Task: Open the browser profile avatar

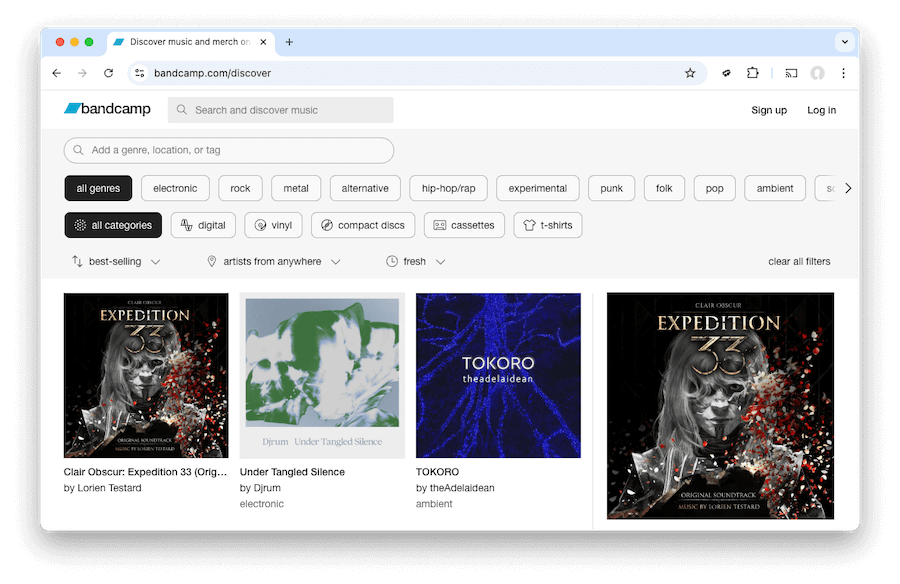Action: pos(817,73)
